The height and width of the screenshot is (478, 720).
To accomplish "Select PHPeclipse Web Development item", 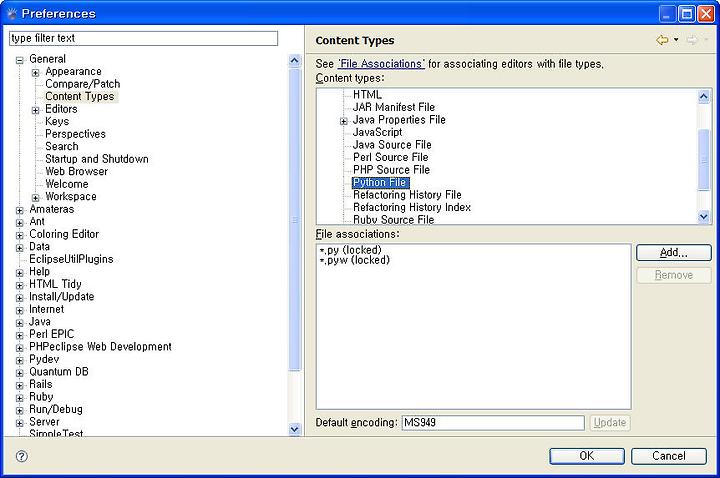I will pos(100,347).
